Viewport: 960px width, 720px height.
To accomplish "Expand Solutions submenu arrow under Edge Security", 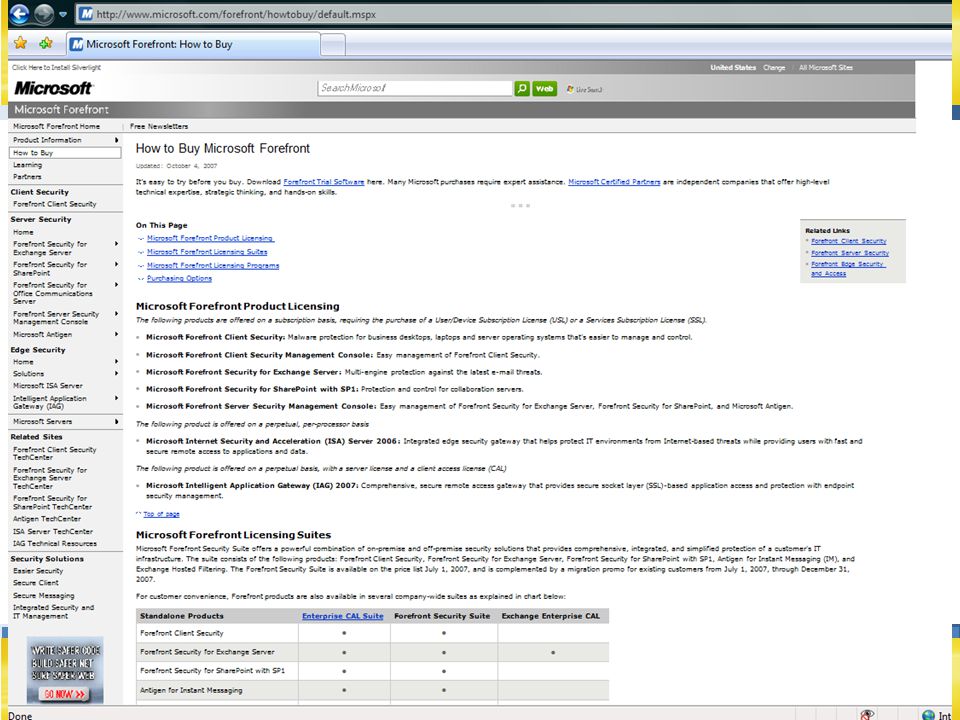I will click(116, 373).
